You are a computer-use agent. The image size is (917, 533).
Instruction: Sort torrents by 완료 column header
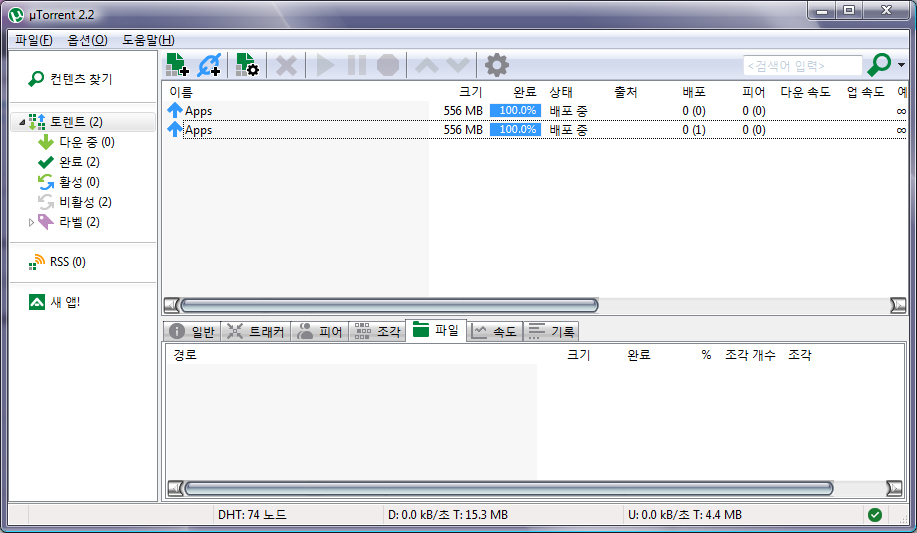[x=525, y=92]
